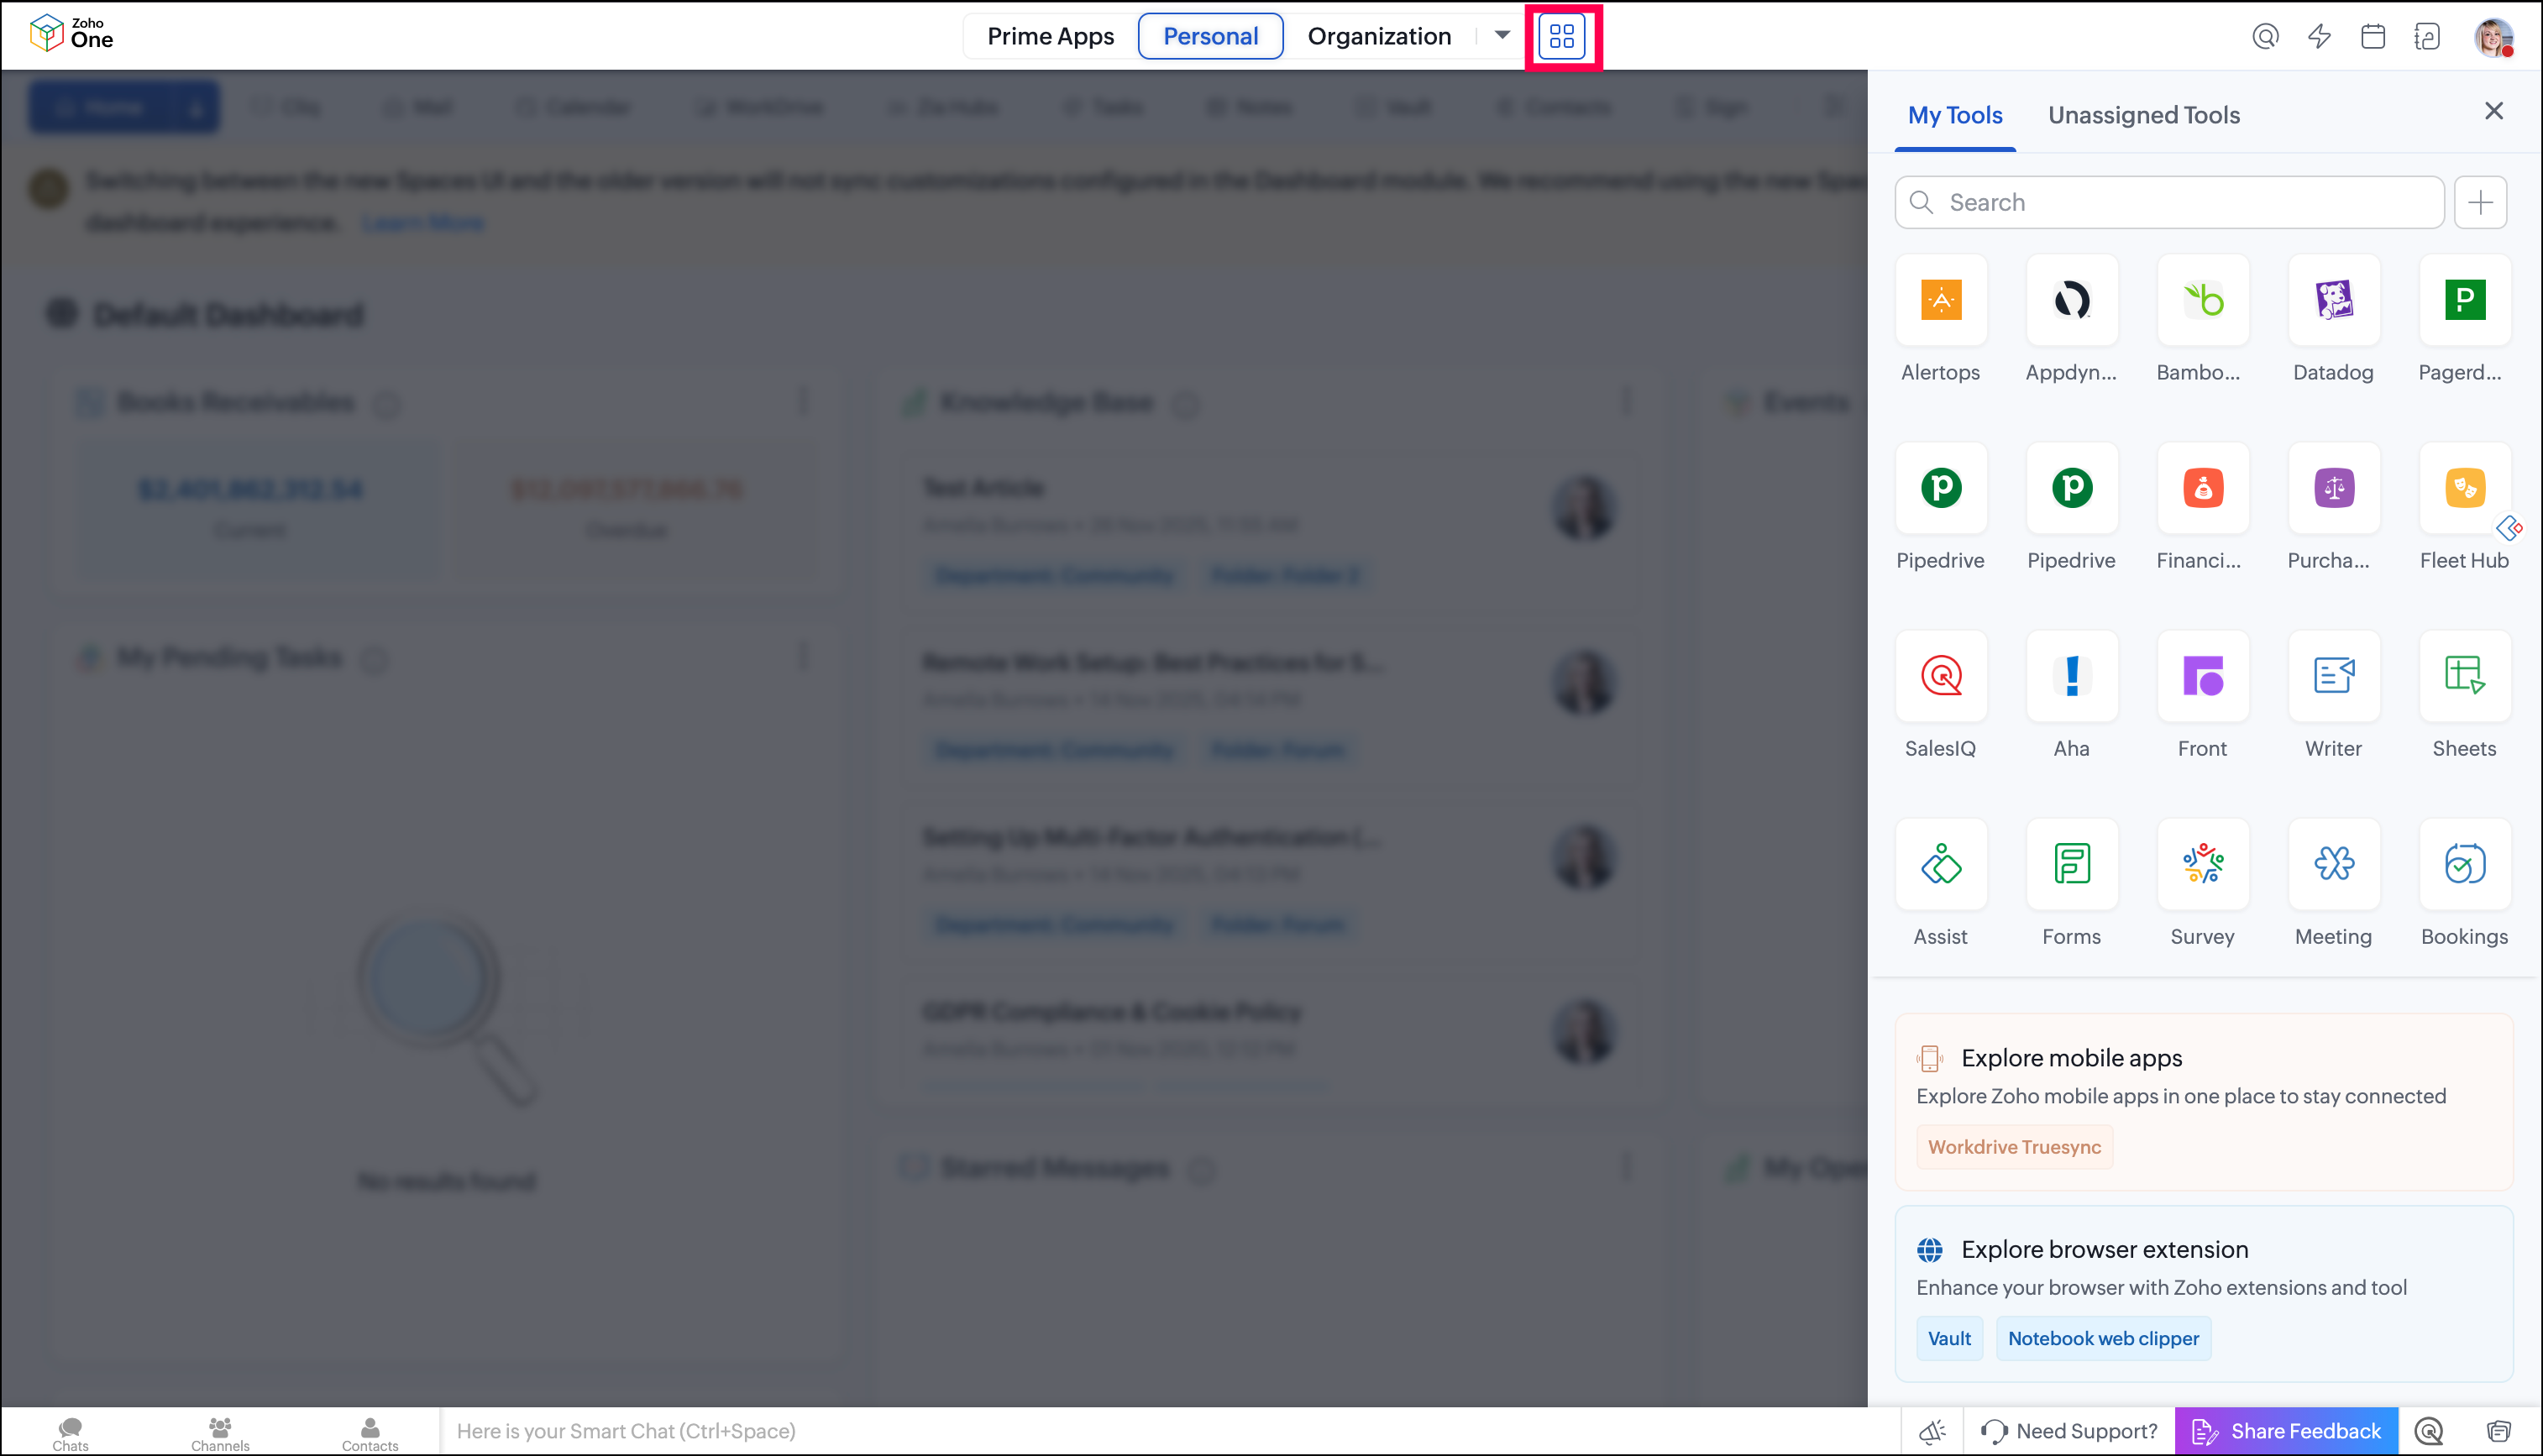
Task: Launch the Assist app
Action: (1940, 864)
